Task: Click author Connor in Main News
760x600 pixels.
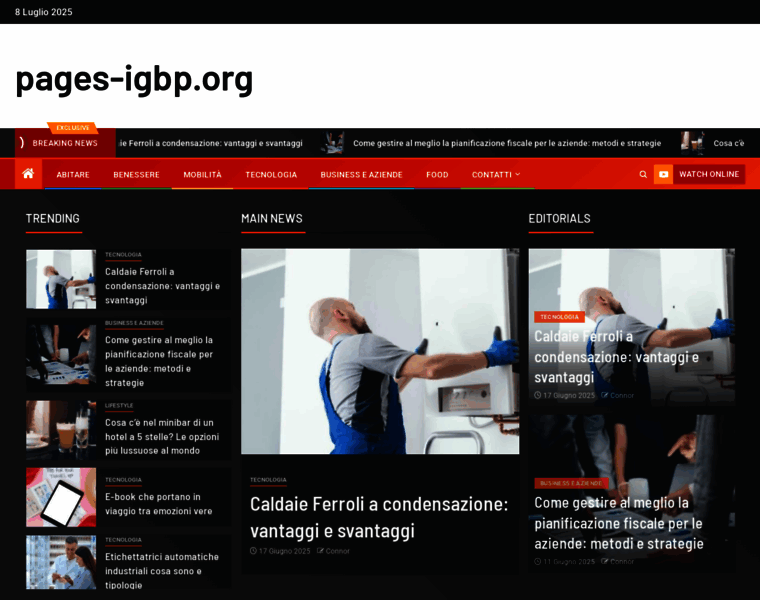Action: pos(337,551)
